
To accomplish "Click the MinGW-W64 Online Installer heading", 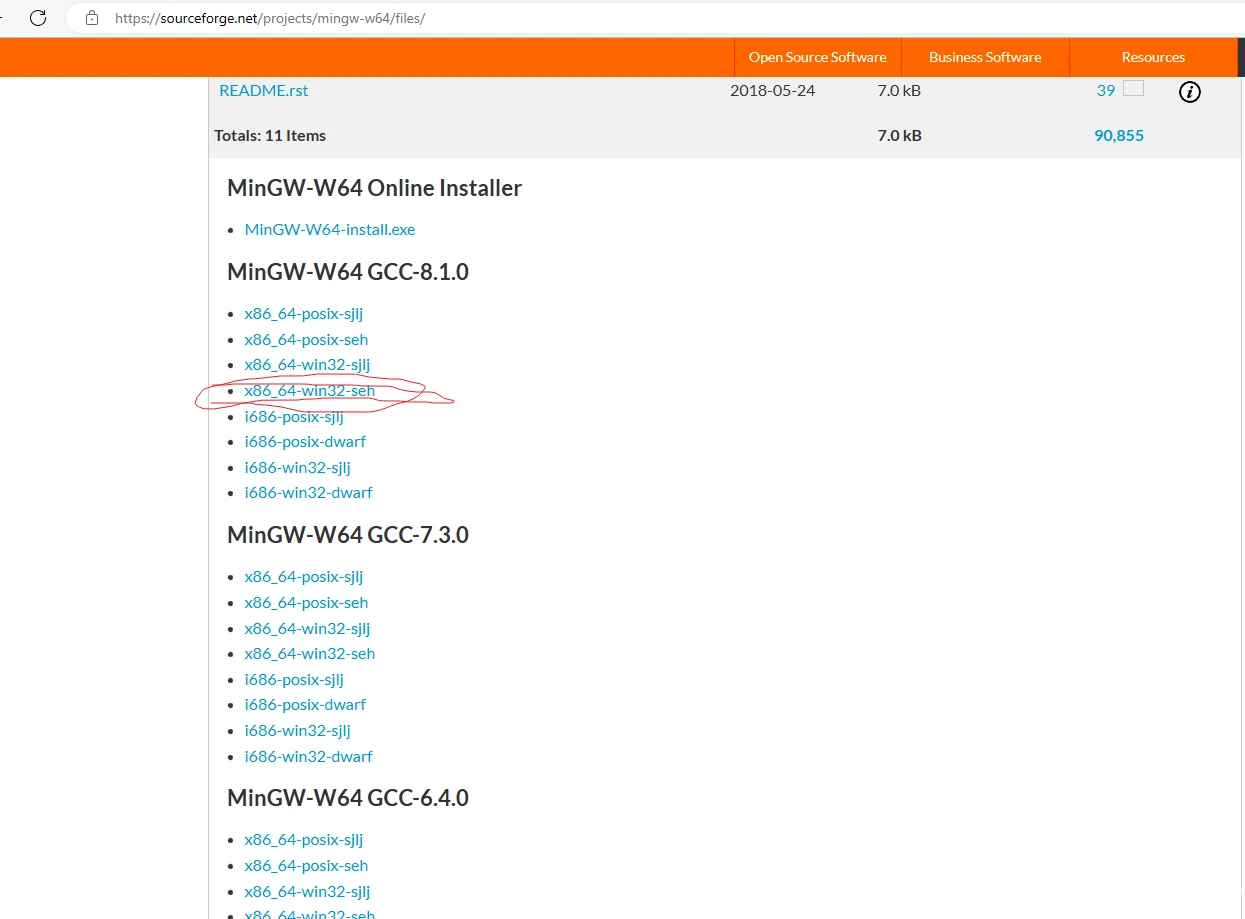I will pos(374,188).
